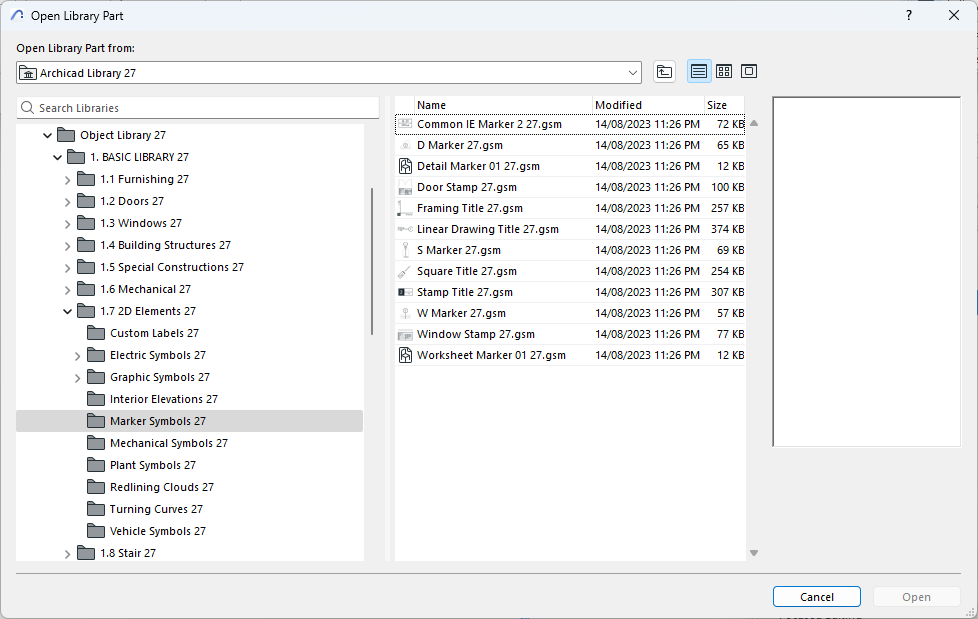Expand the 1.1 Furnishing 27 folder

(67, 180)
